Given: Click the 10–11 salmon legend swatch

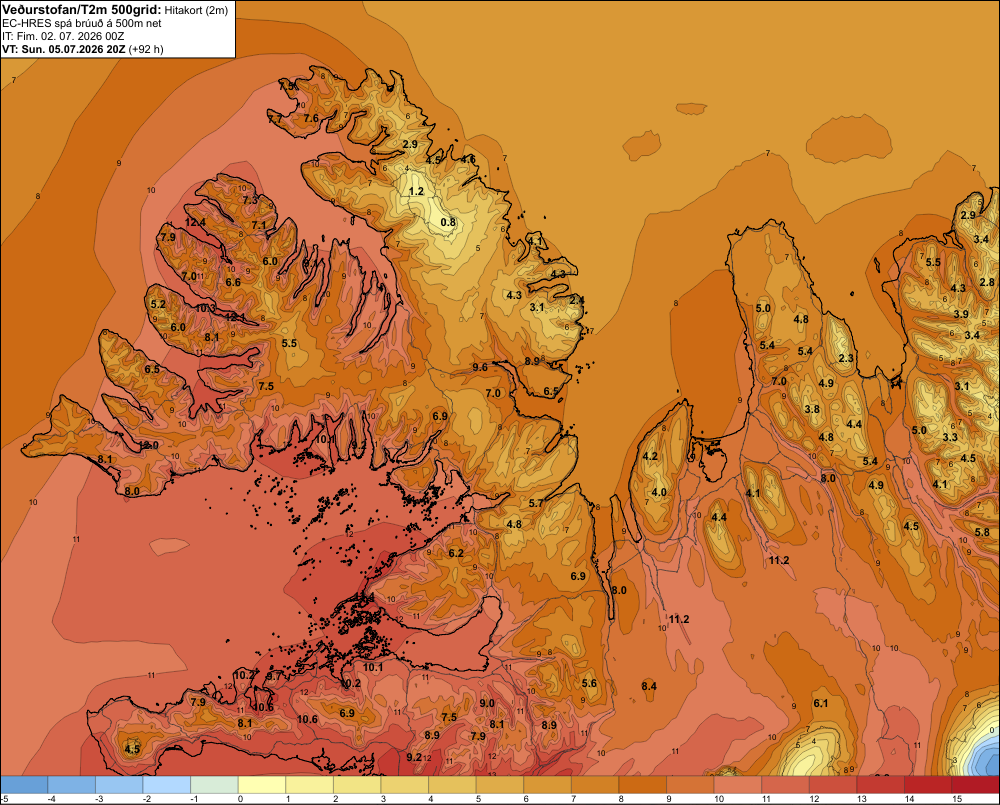Looking at the screenshot, I should (737, 785).
